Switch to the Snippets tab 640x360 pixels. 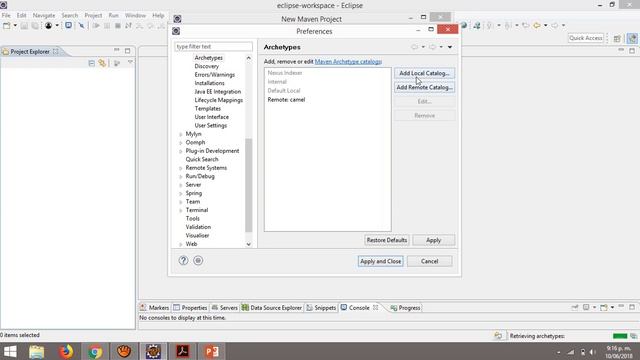coord(321,308)
